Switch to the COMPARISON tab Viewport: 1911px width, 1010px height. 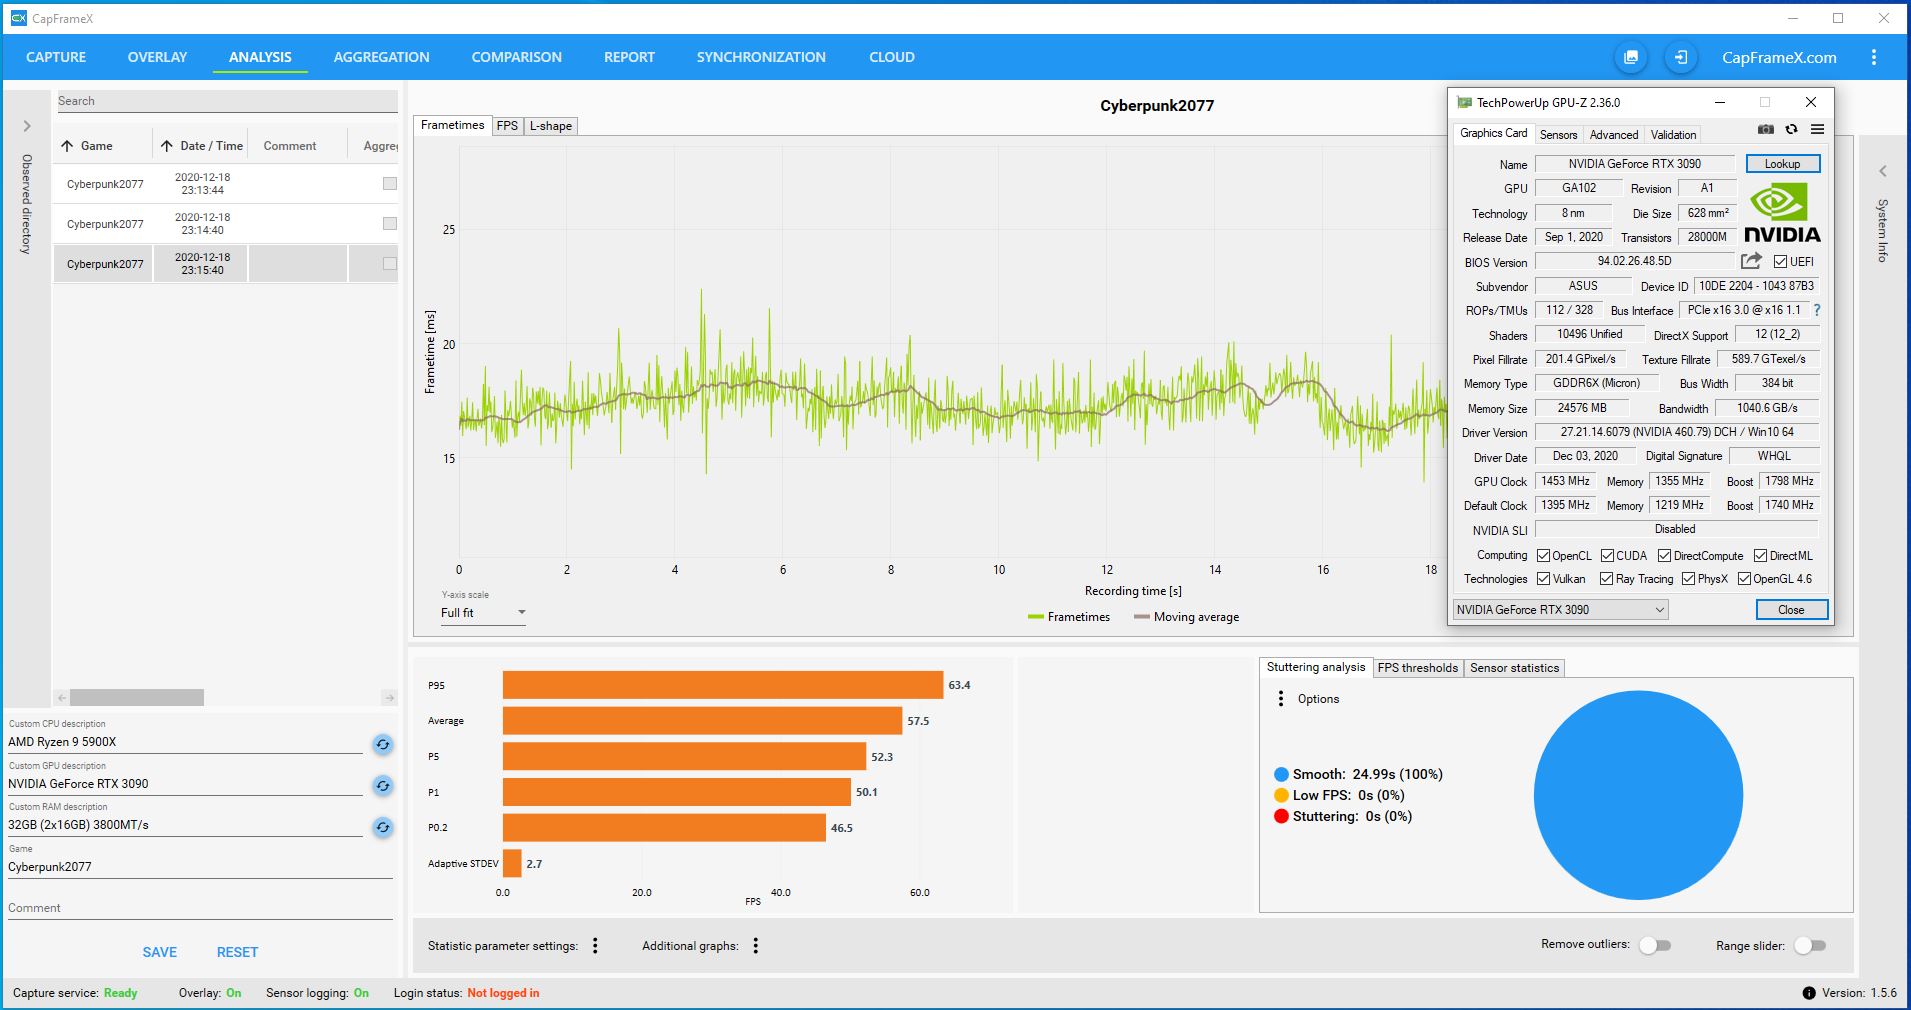point(517,57)
